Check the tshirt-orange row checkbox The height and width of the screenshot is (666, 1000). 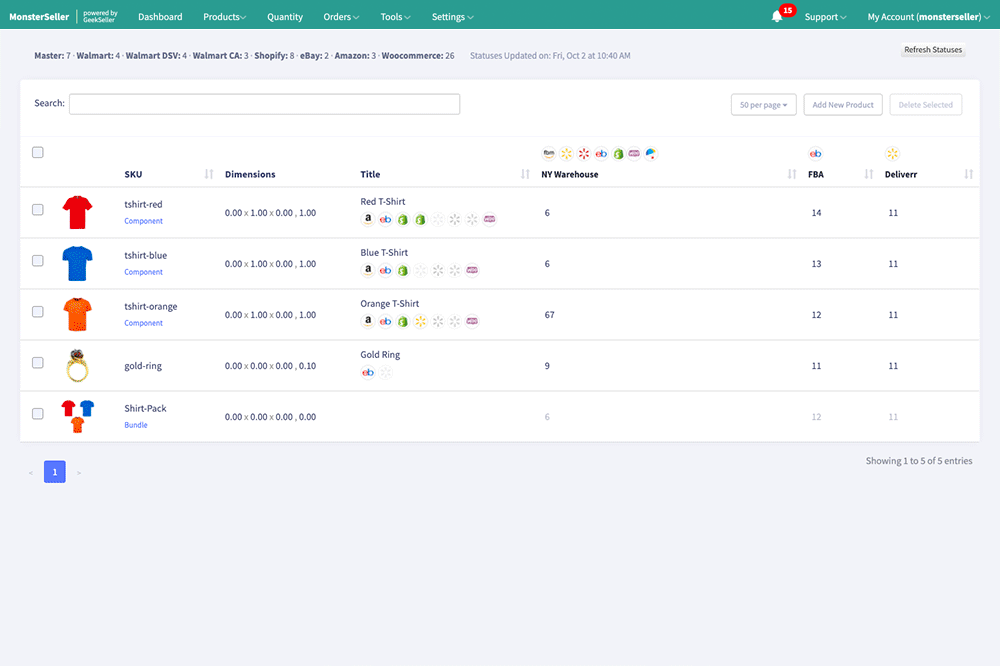[38, 312]
